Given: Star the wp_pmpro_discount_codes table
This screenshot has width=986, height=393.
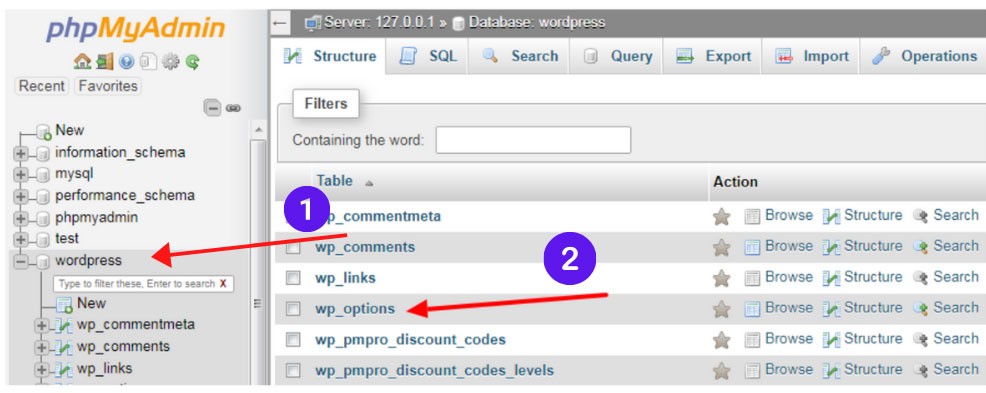Looking at the screenshot, I should click(x=721, y=340).
